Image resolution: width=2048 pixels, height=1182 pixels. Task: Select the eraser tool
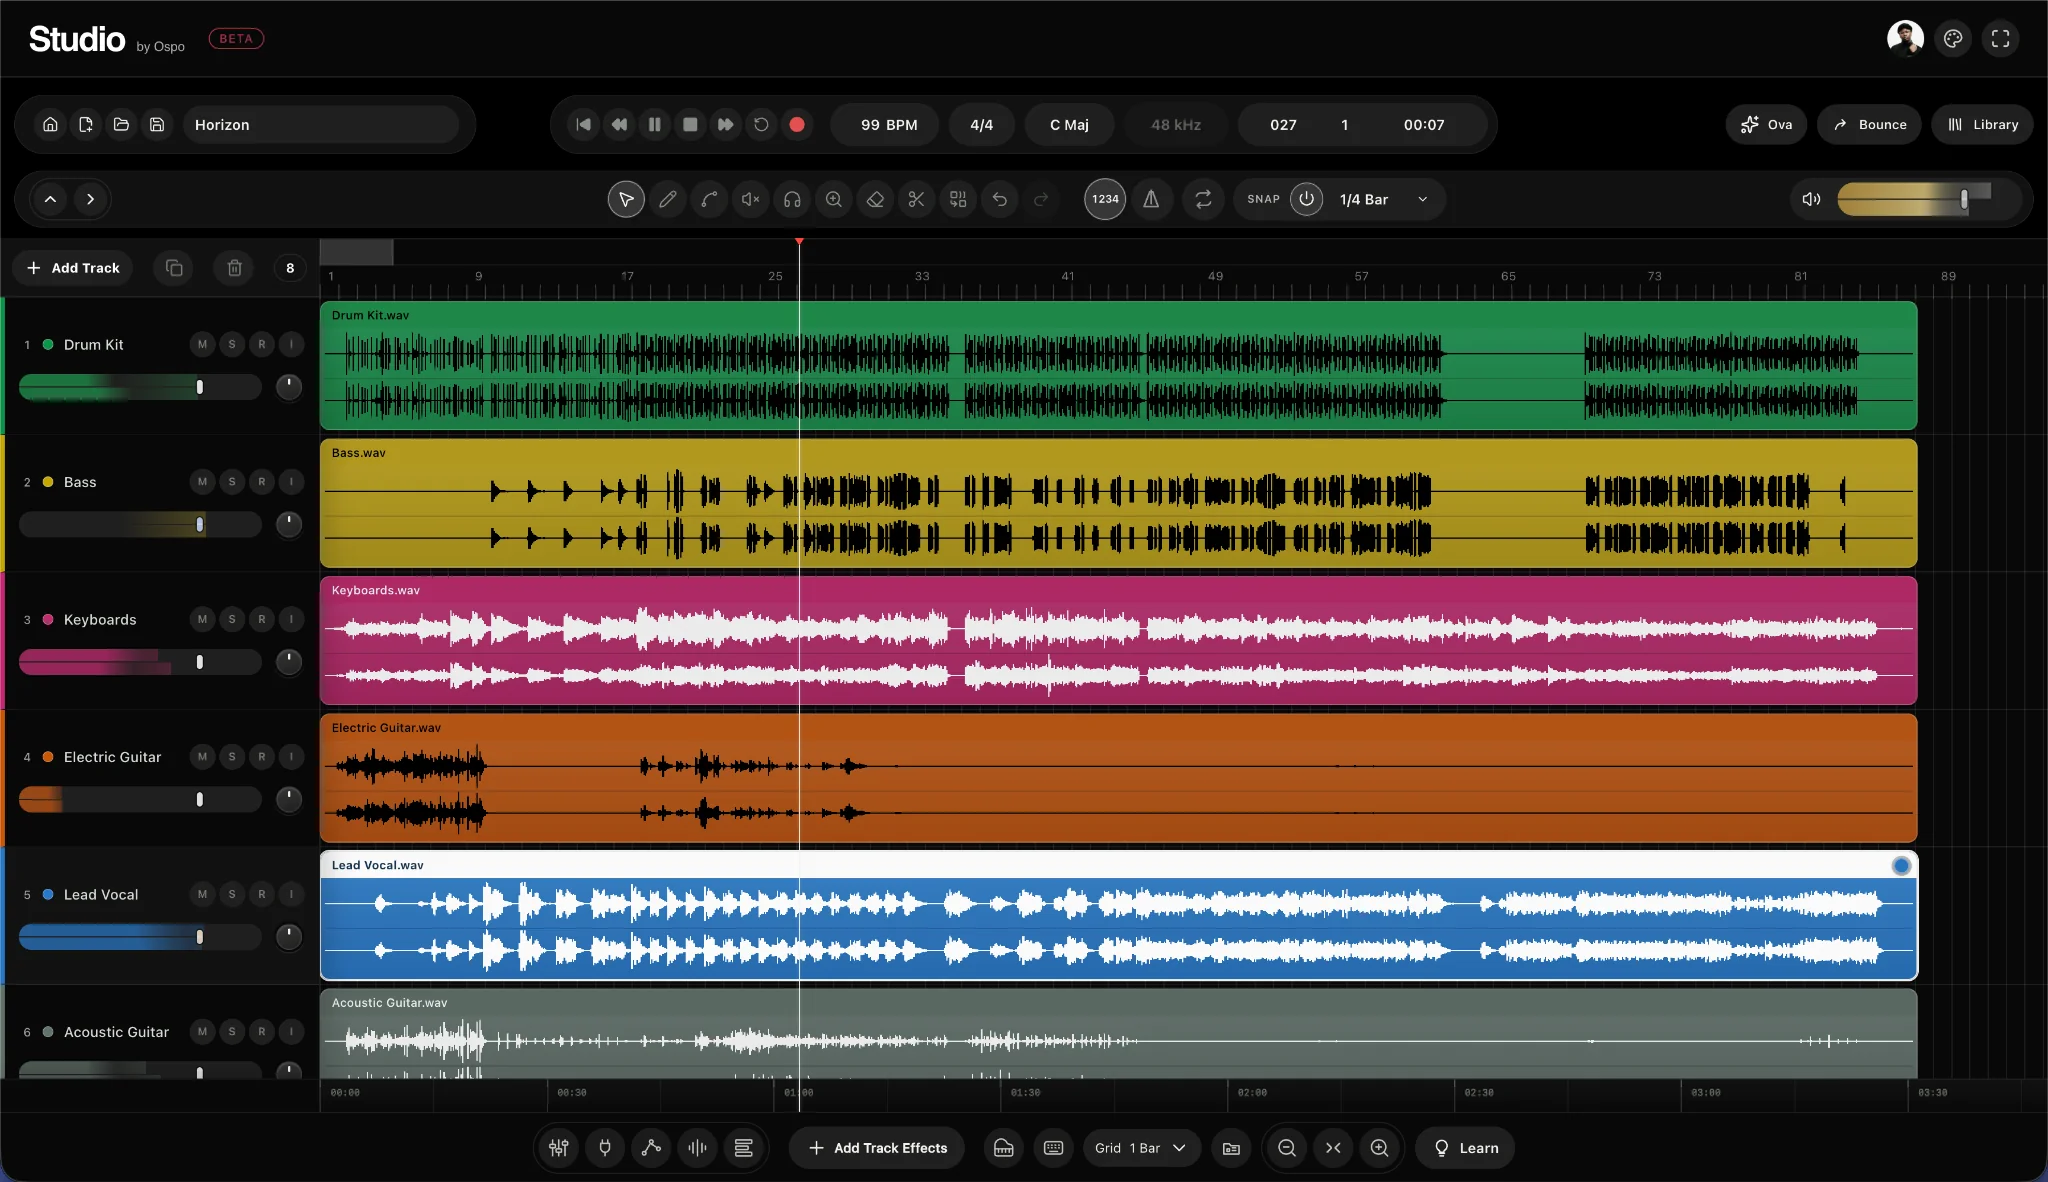pos(875,199)
